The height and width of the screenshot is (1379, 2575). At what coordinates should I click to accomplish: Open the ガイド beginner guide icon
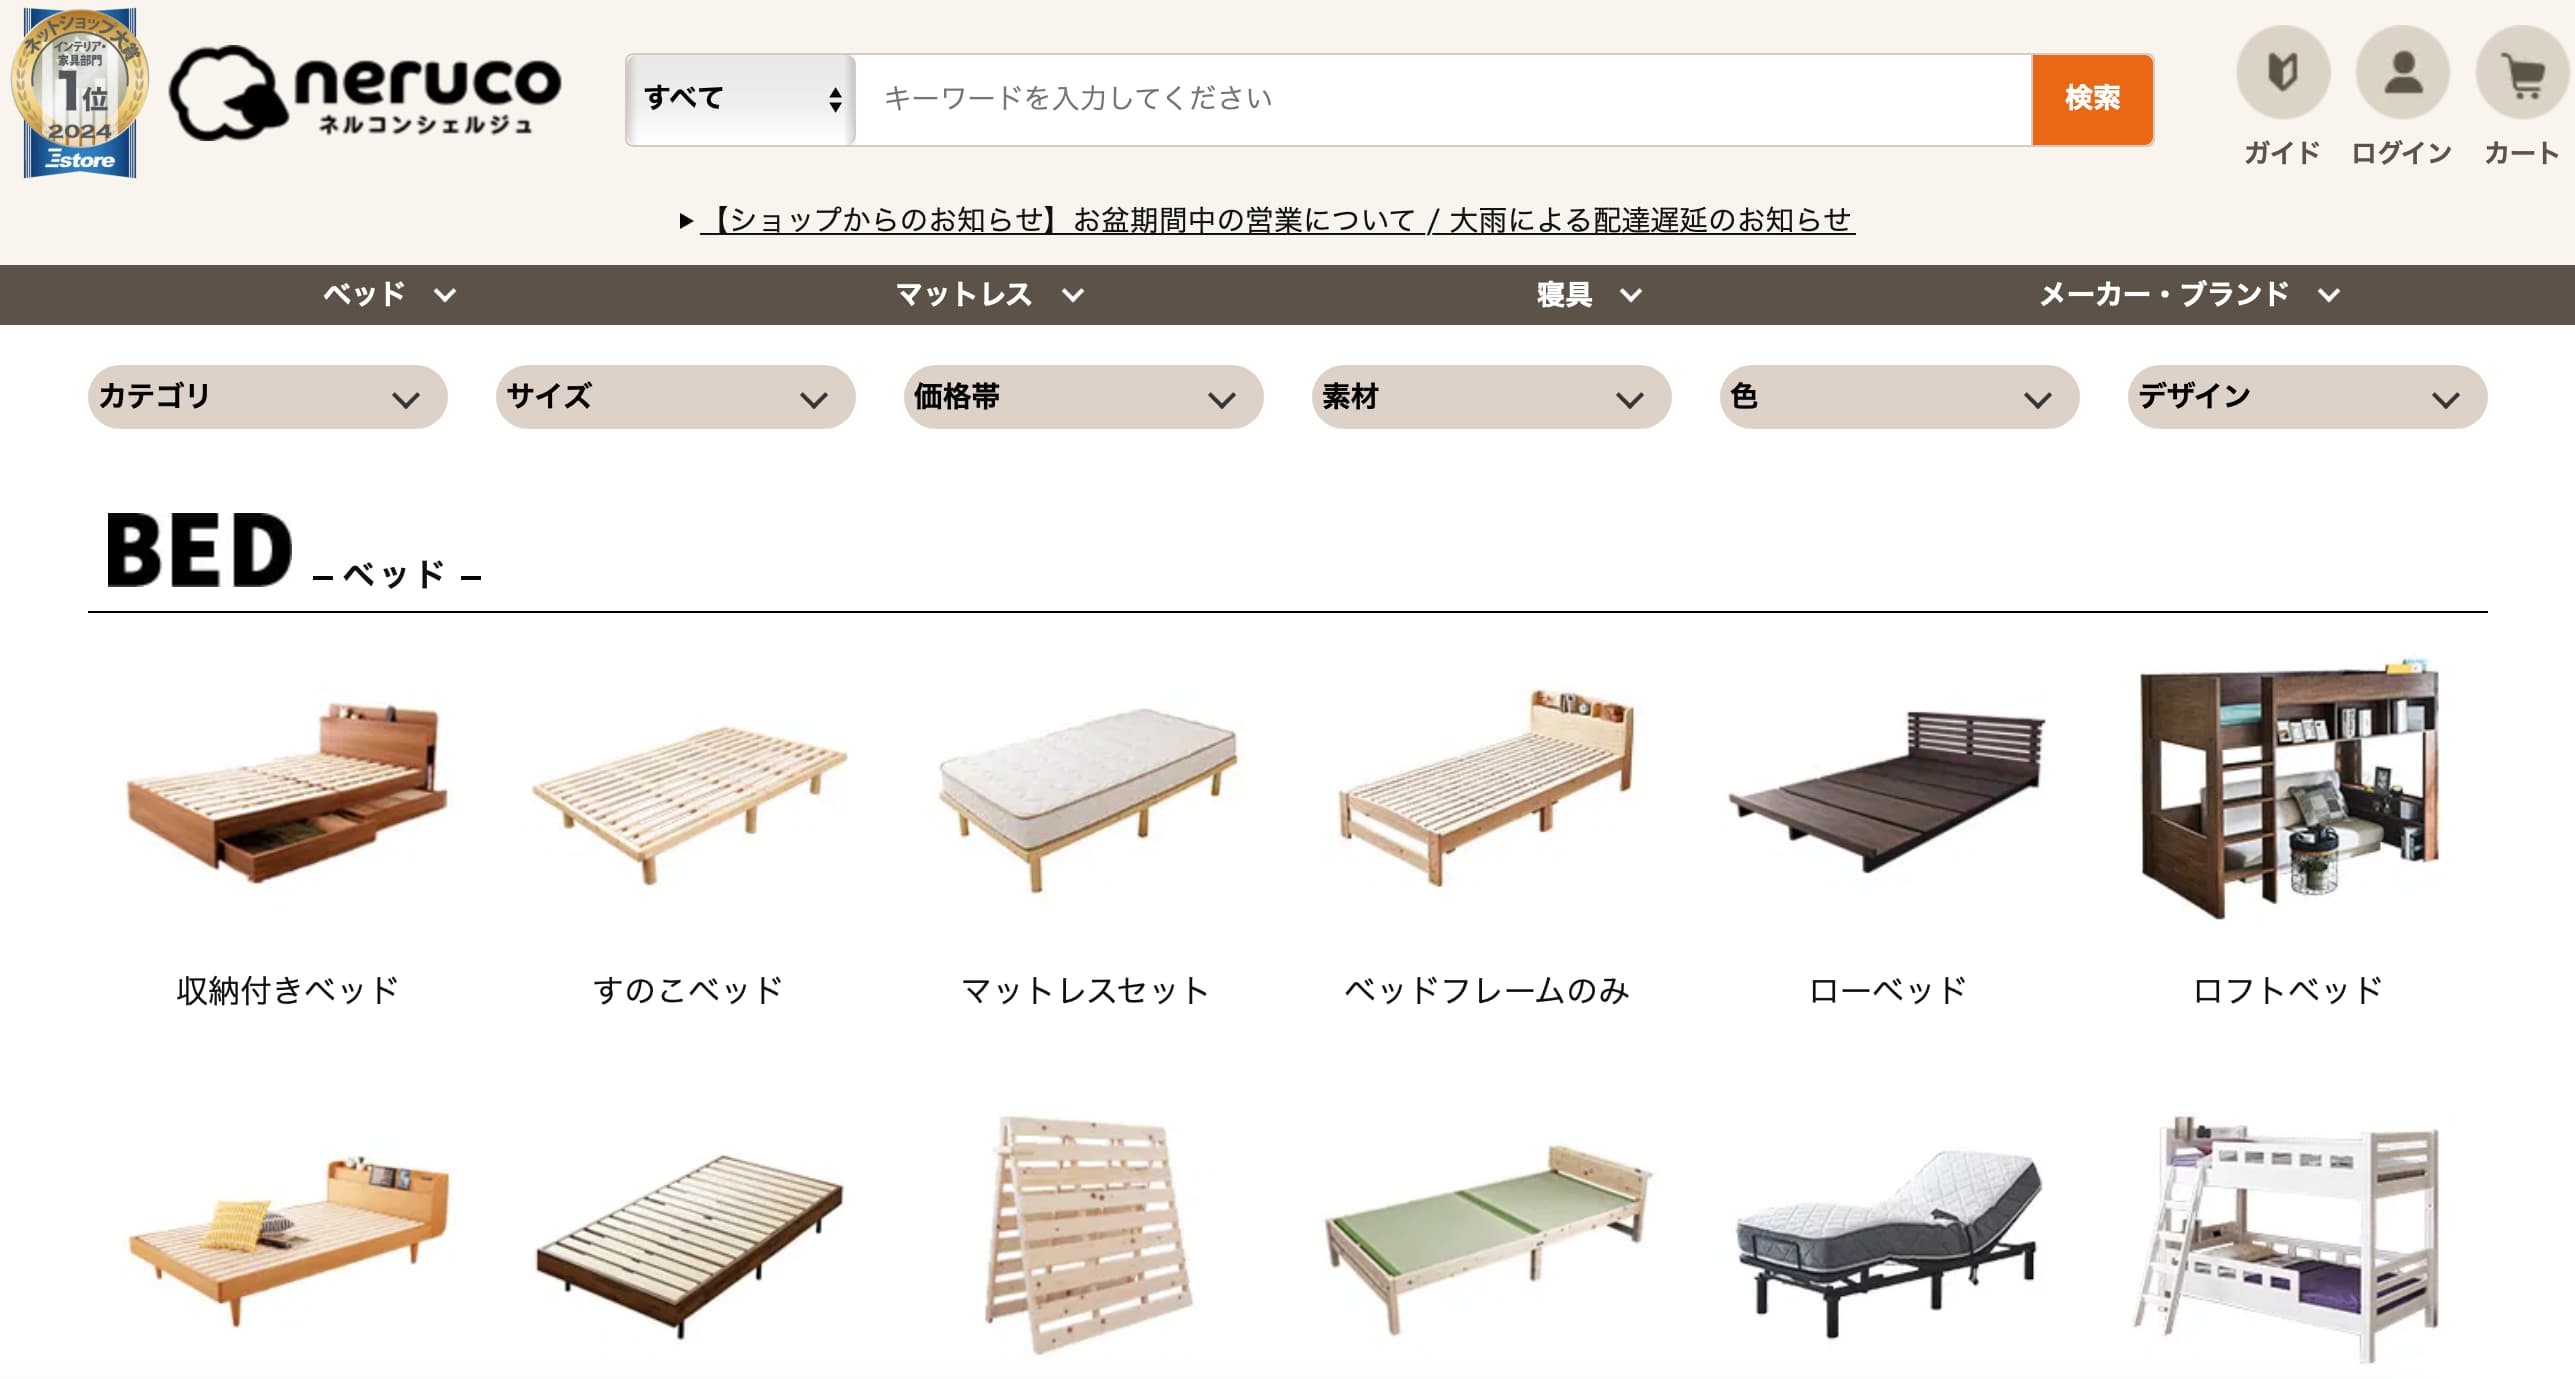point(2282,72)
